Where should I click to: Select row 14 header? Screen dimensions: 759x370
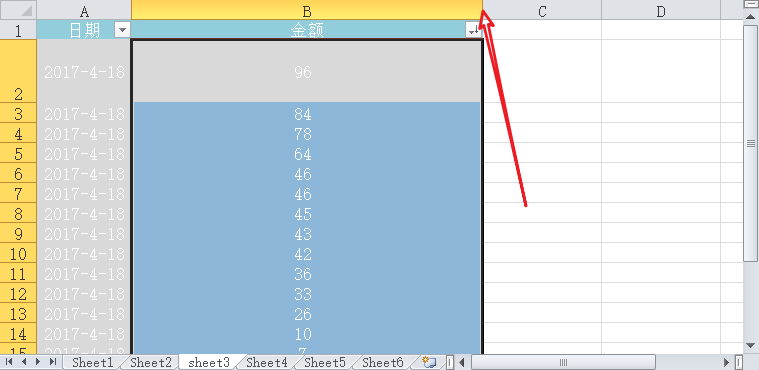pos(18,333)
